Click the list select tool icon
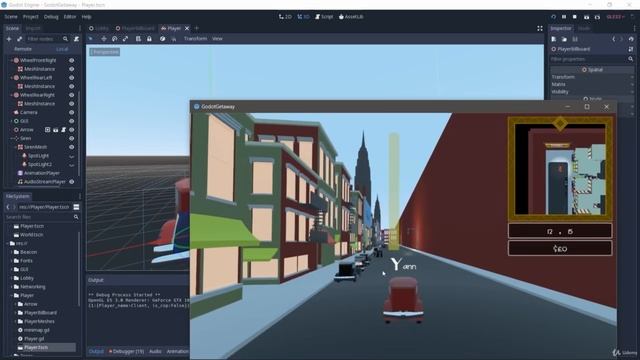Image resolution: width=640 pixels, height=360 pixels. (138, 38)
